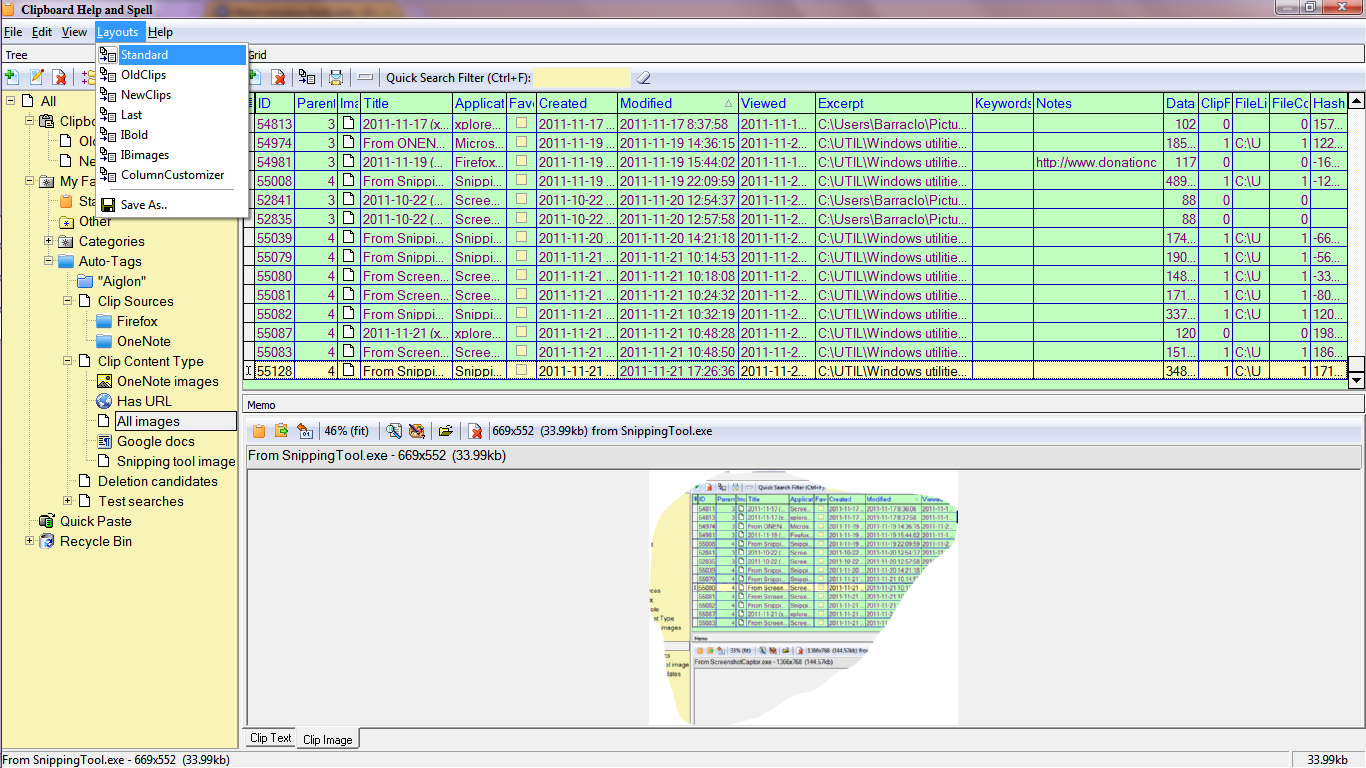Viewport: 1366px width, 768px height.
Task: Open the Edit menu
Action: click(42, 32)
